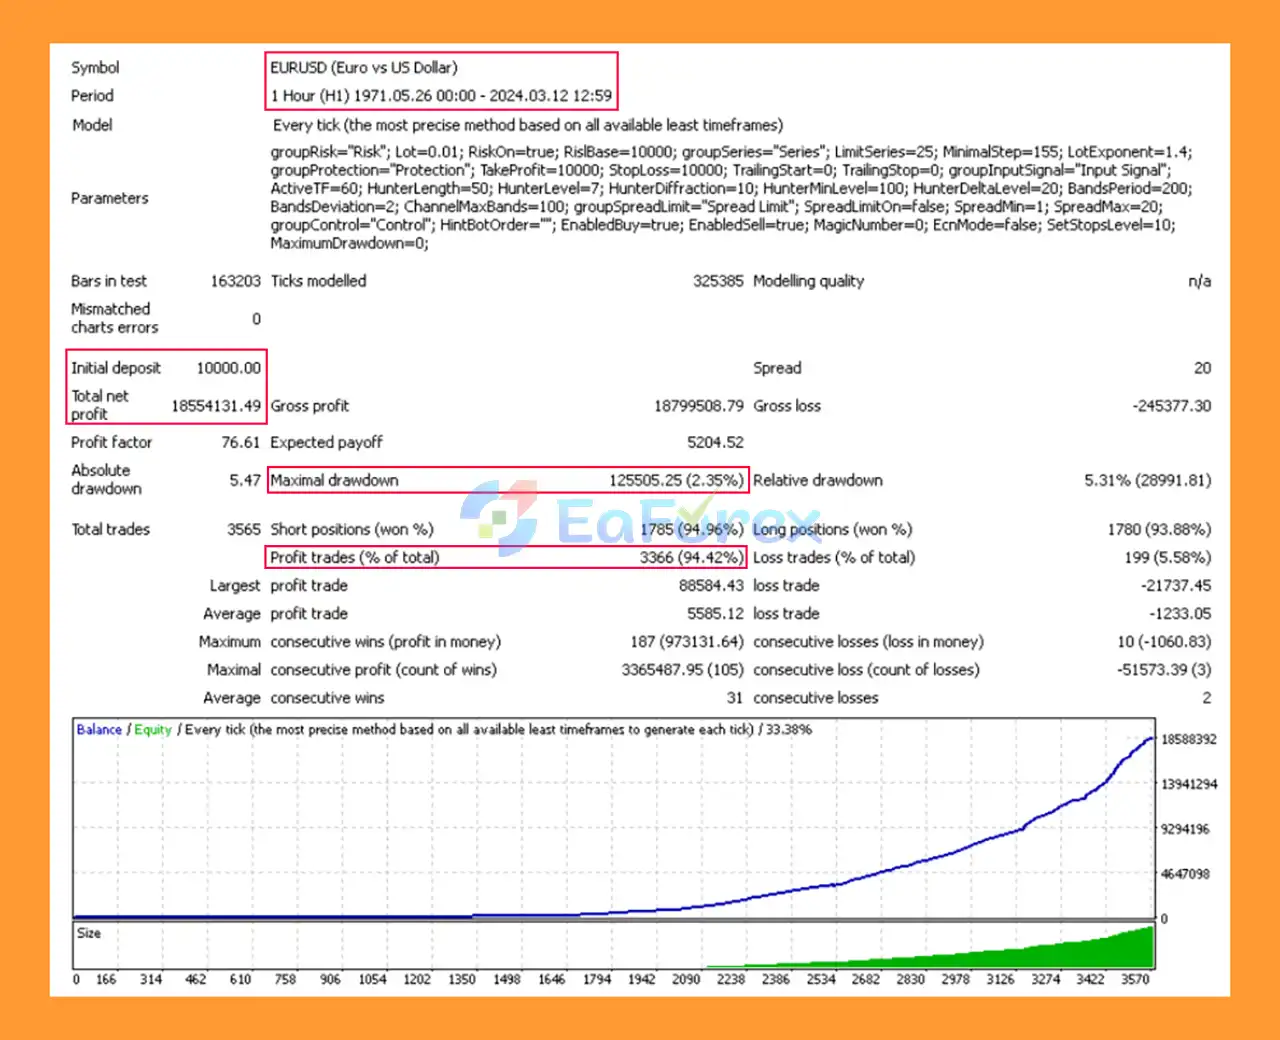Select the 1 Hour period date range
Image resolution: width=1280 pixels, height=1040 pixels.
(441, 96)
